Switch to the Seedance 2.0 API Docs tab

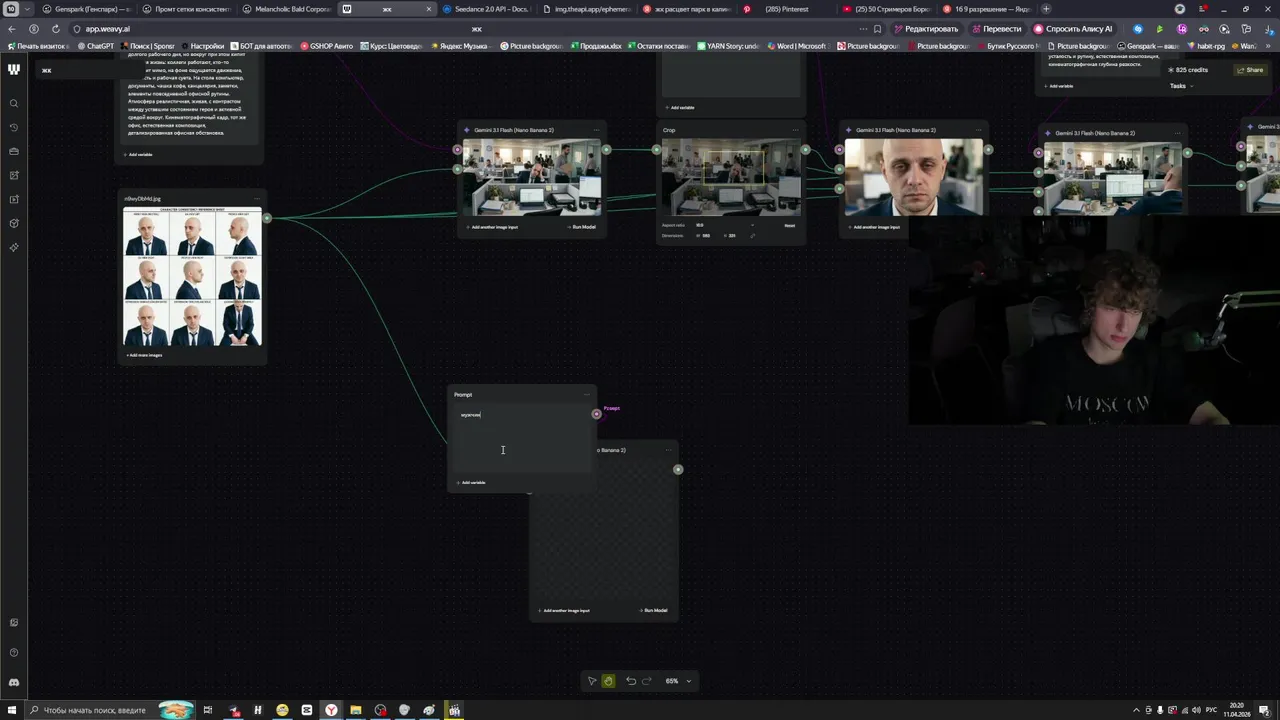pyautogui.click(x=487, y=9)
